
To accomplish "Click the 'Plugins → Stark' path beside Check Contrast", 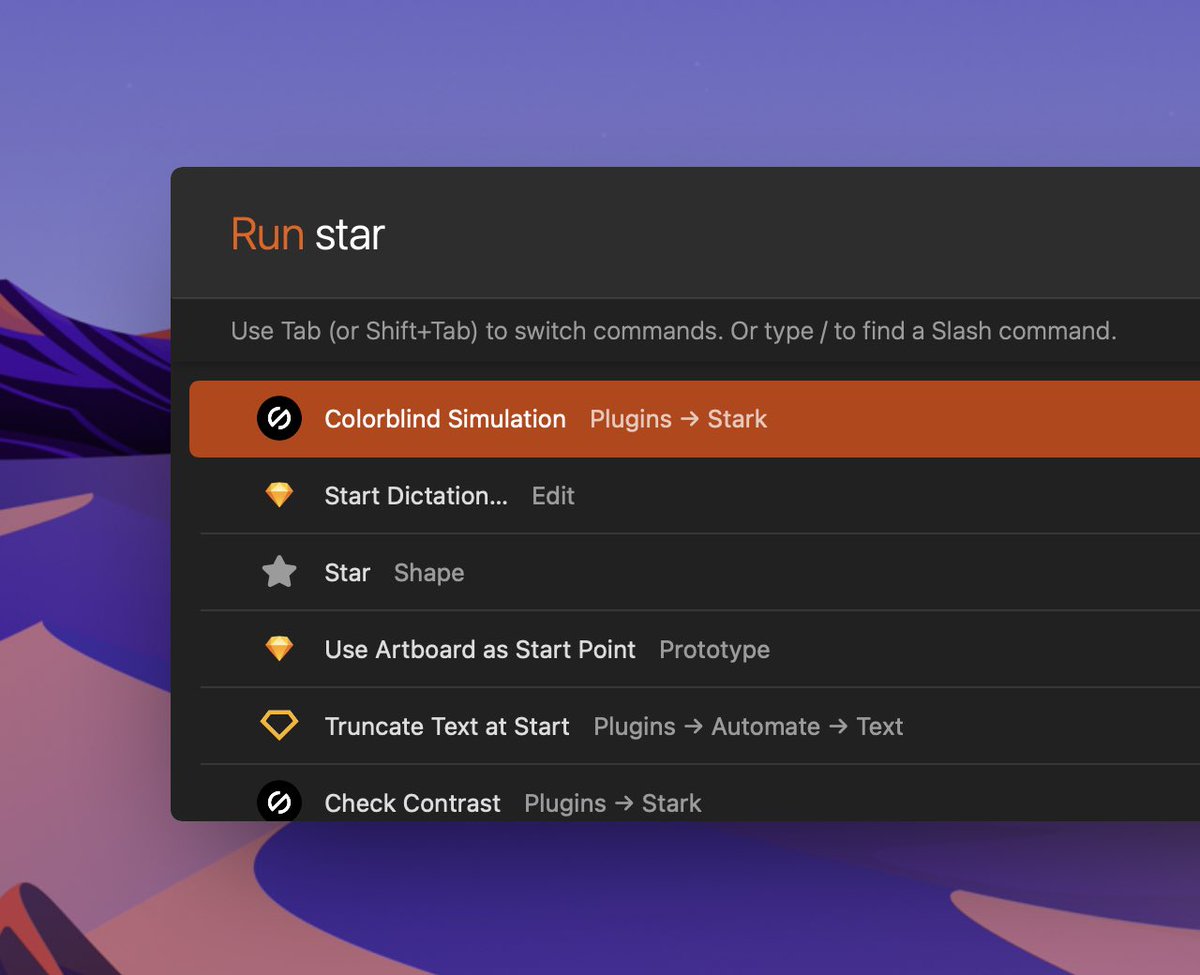I will pos(613,803).
